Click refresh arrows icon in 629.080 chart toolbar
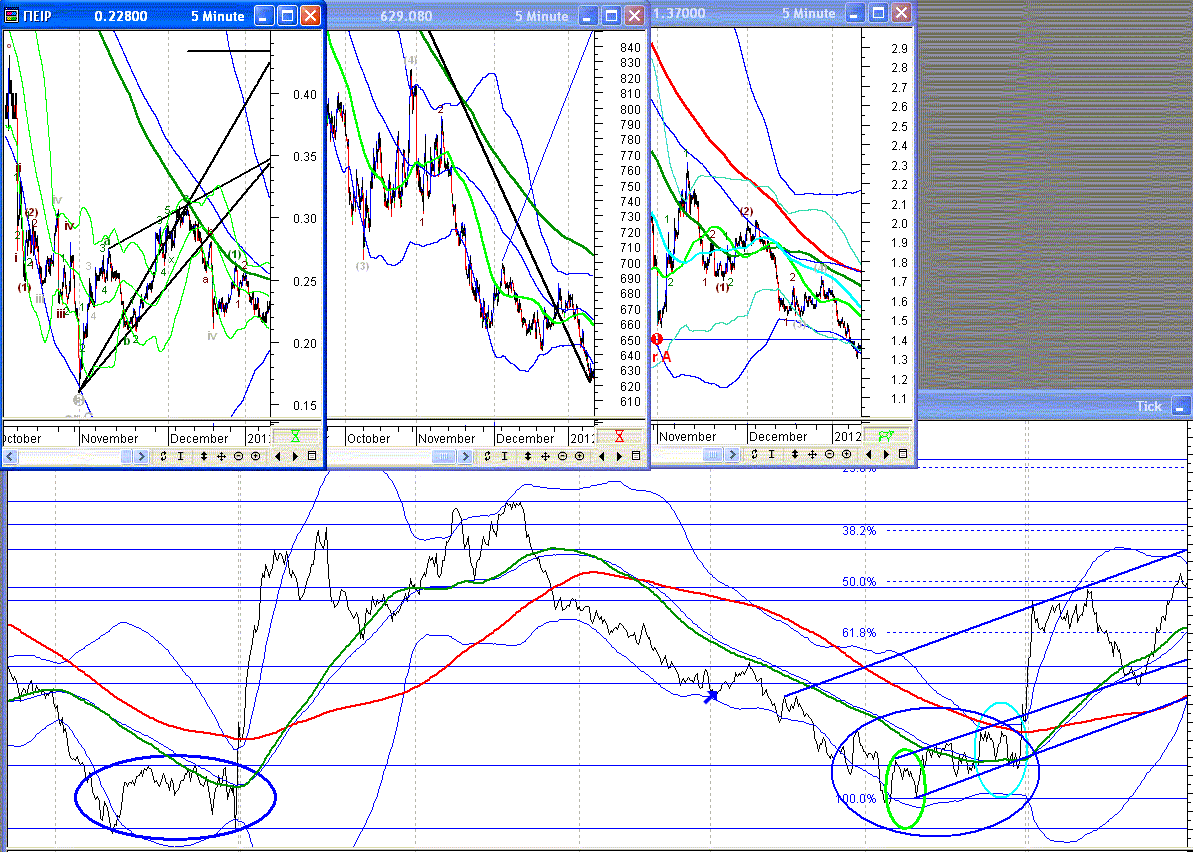 [x=488, y=456]
